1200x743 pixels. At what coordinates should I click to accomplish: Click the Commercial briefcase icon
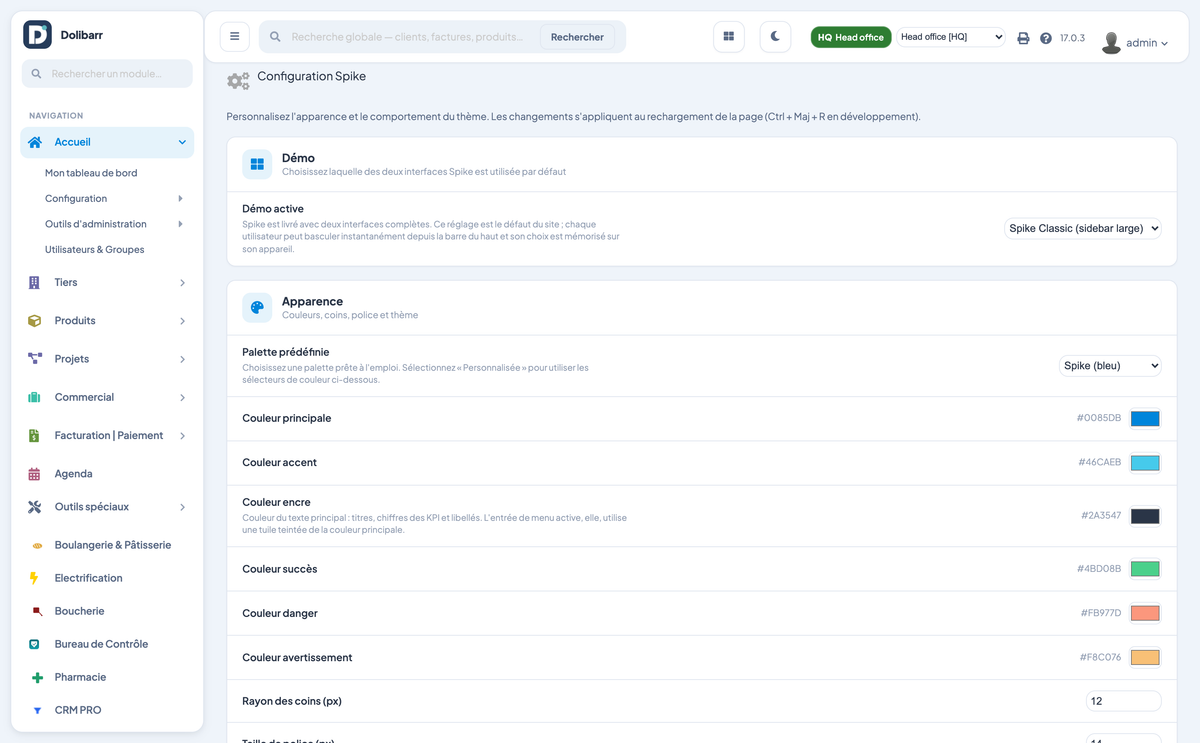point(34,397)
